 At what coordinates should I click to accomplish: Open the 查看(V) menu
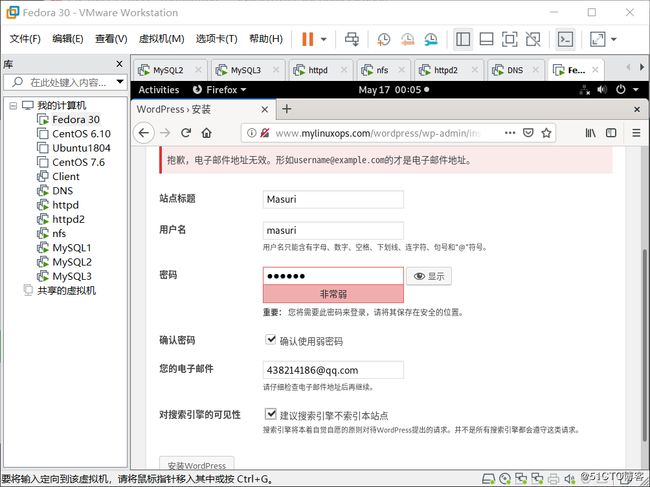pyautogui.click(x=111, y=39)
